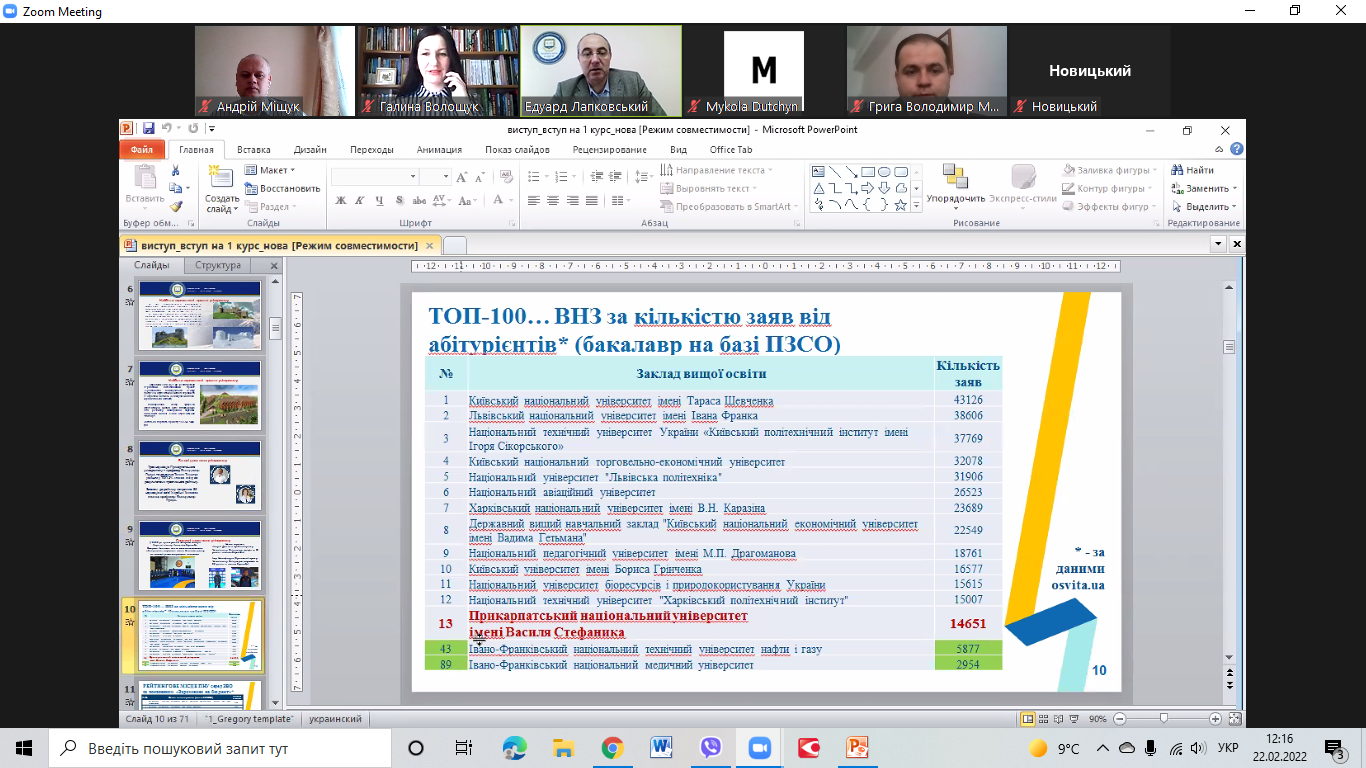
Task: Select slide 8 thumbnail in slides panel
Action: coord(200,476)
